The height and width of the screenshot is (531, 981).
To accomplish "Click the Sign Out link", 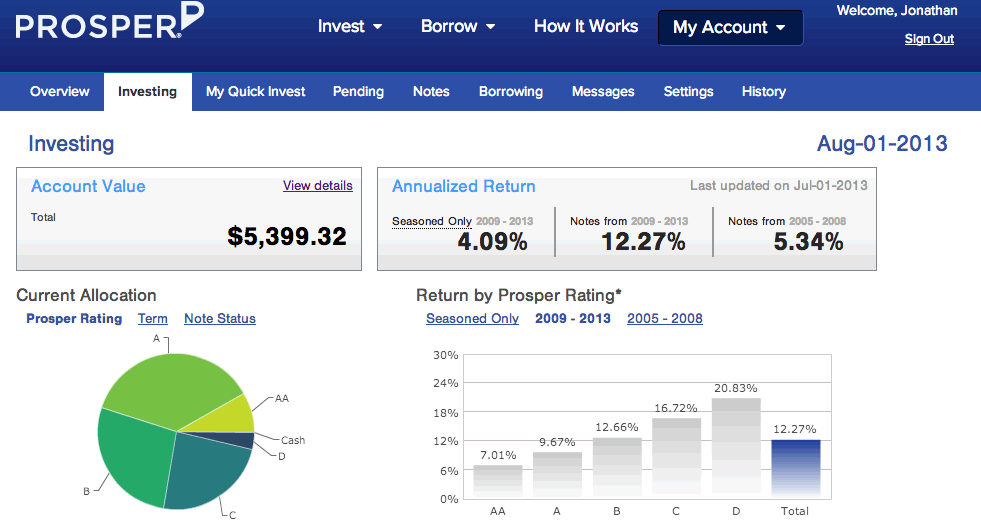I will [x=929, y=39].
